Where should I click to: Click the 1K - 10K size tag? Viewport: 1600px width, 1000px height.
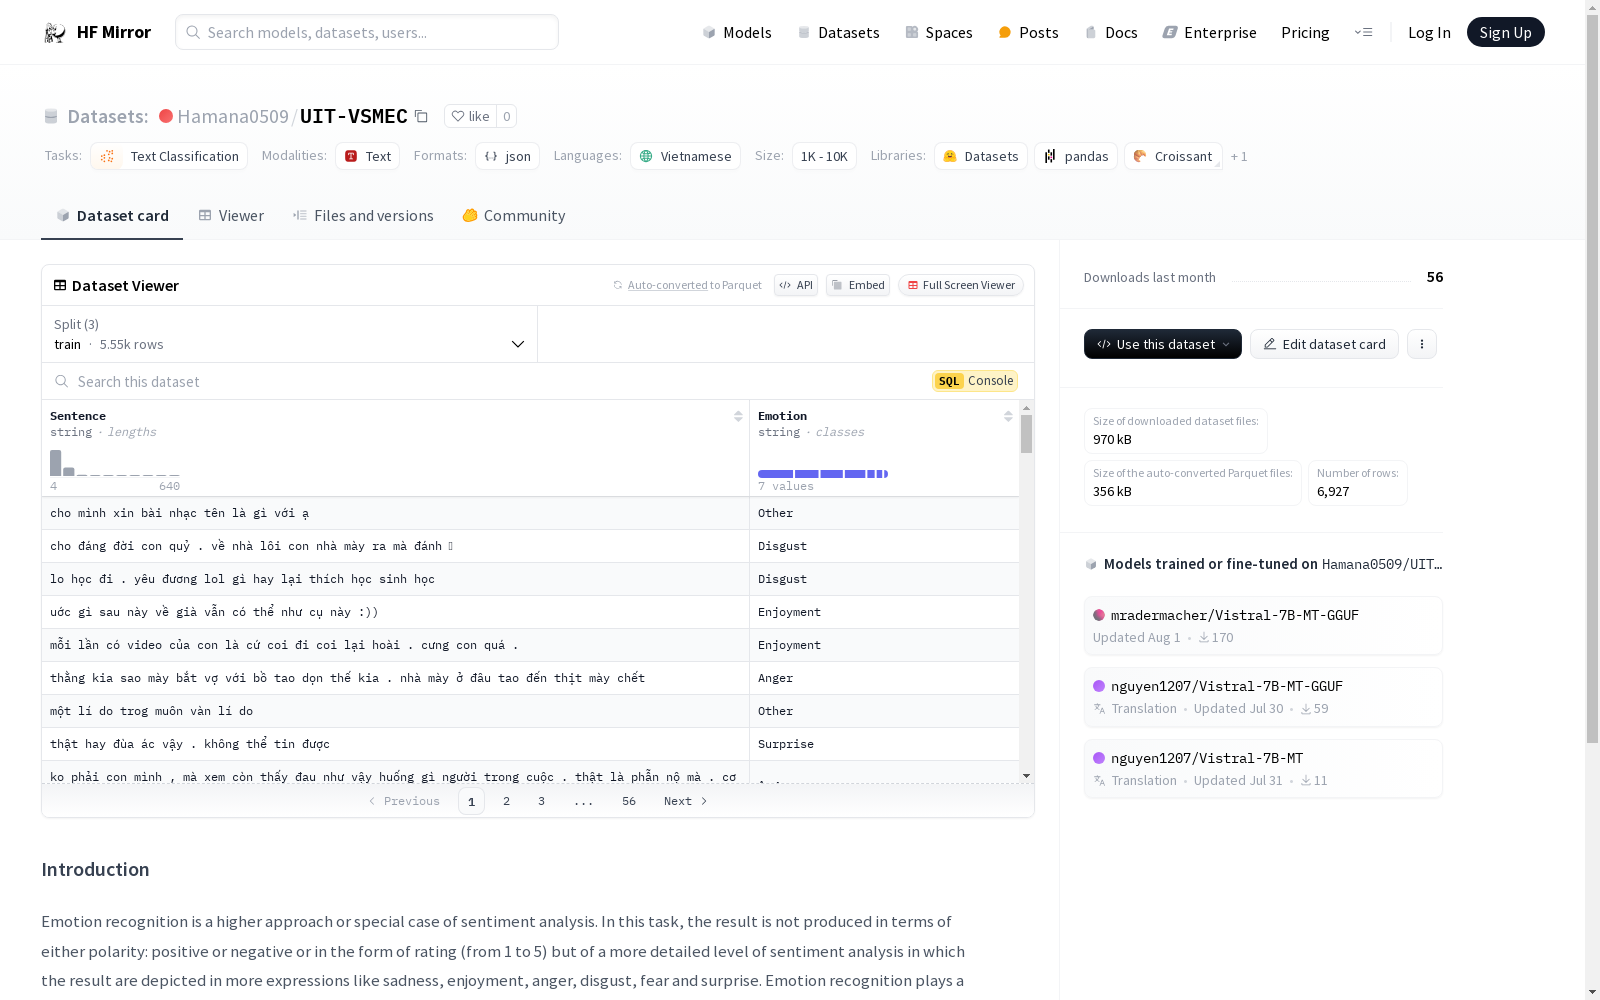click(x=824, y=156)
